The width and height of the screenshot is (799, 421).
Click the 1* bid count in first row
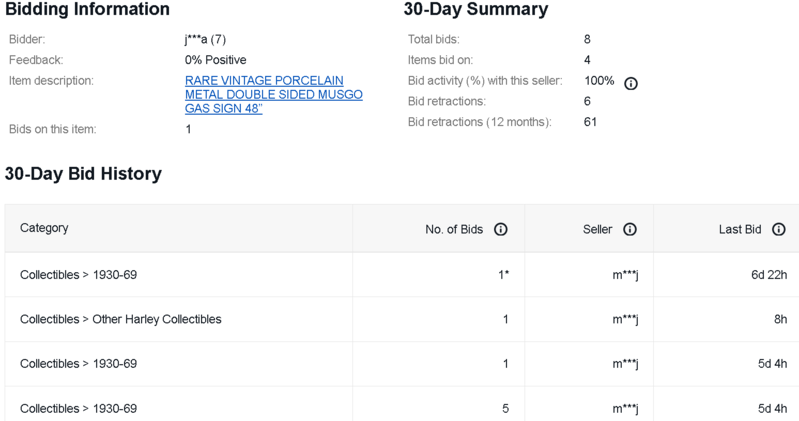pos(503,275)
